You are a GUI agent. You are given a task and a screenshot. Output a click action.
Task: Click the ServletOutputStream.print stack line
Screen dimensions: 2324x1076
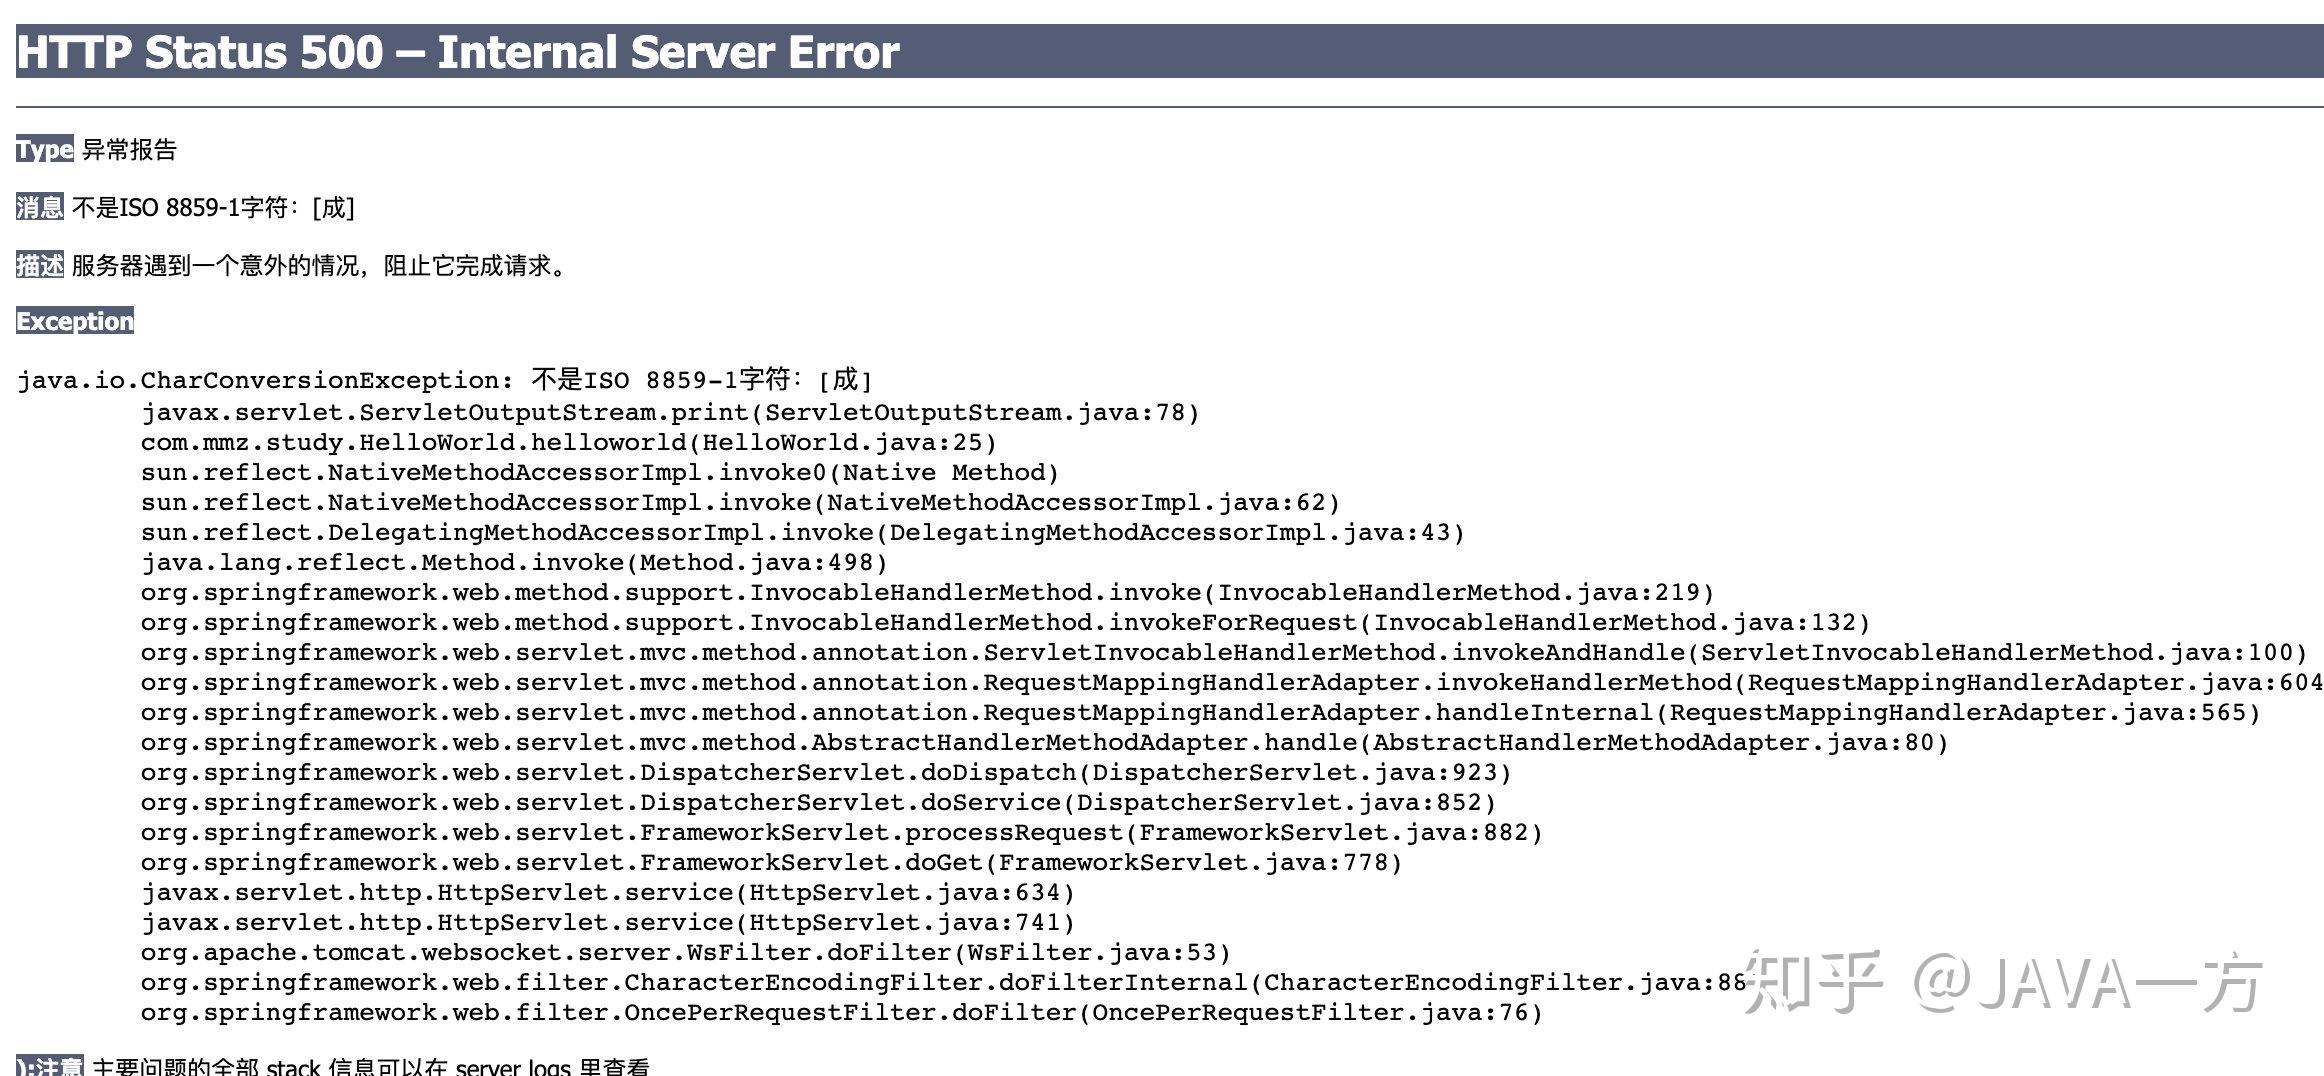670,412
